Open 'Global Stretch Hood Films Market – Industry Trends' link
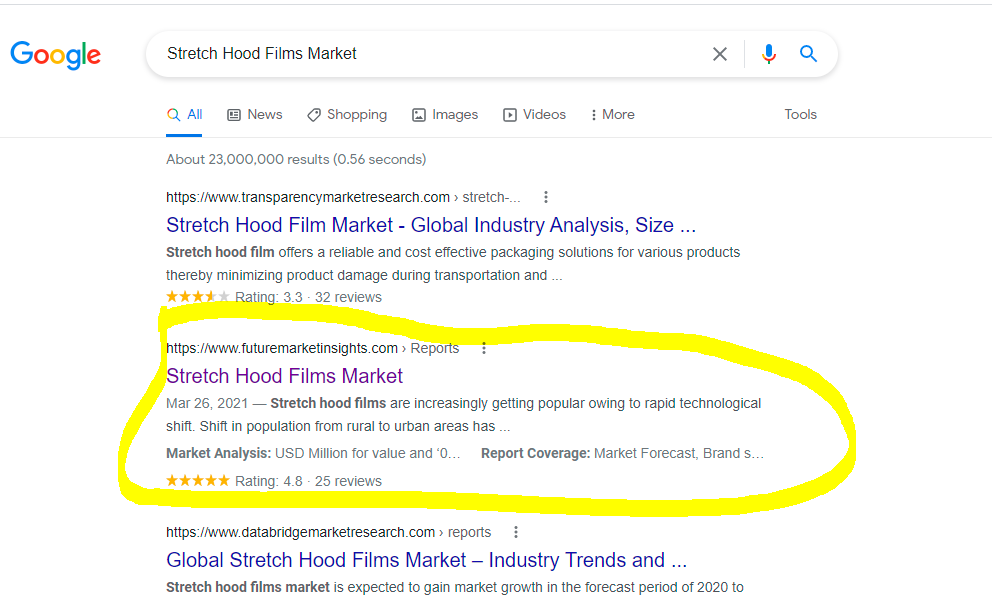Viewport: 992px width, 600px height. point(426,560)
